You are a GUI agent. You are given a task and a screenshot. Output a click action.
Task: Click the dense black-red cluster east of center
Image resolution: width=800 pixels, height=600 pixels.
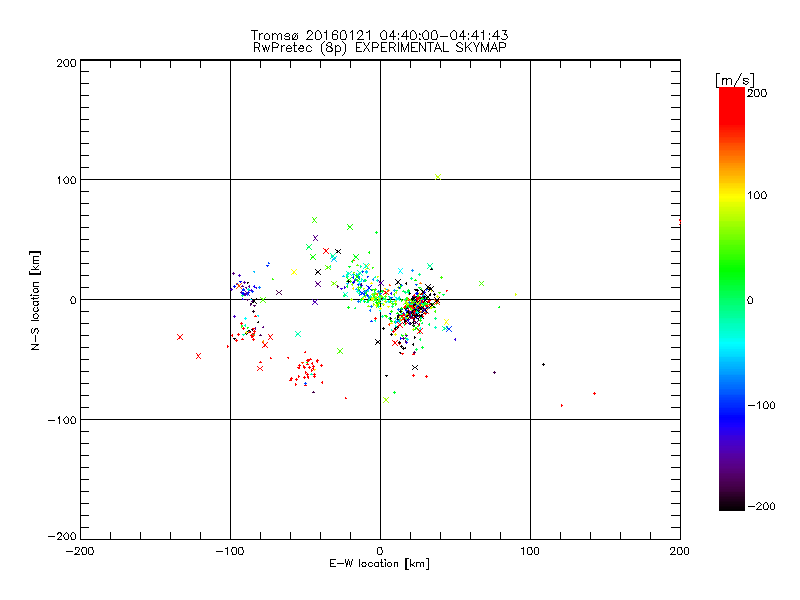tap(416, 307)
